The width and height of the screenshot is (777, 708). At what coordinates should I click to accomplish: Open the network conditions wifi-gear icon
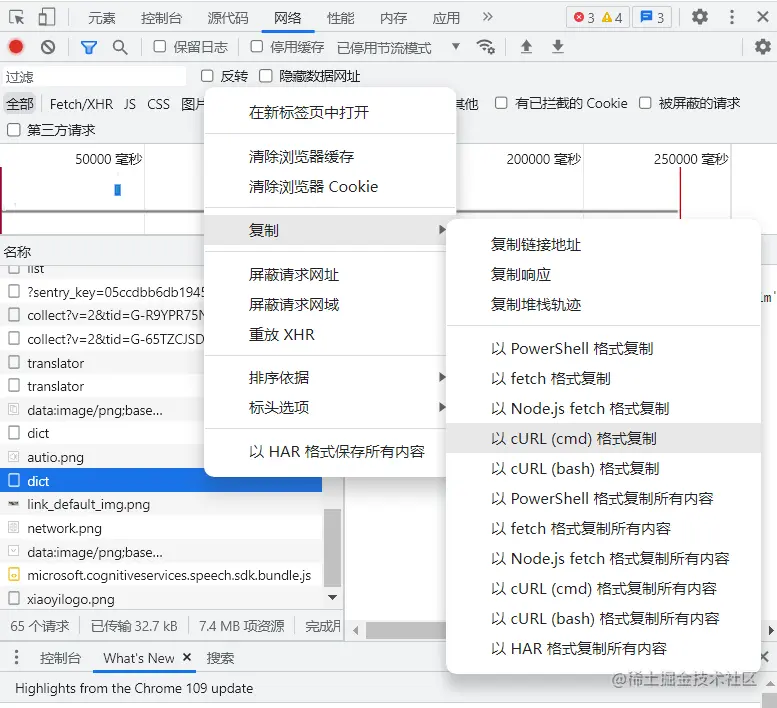[485, 47]
